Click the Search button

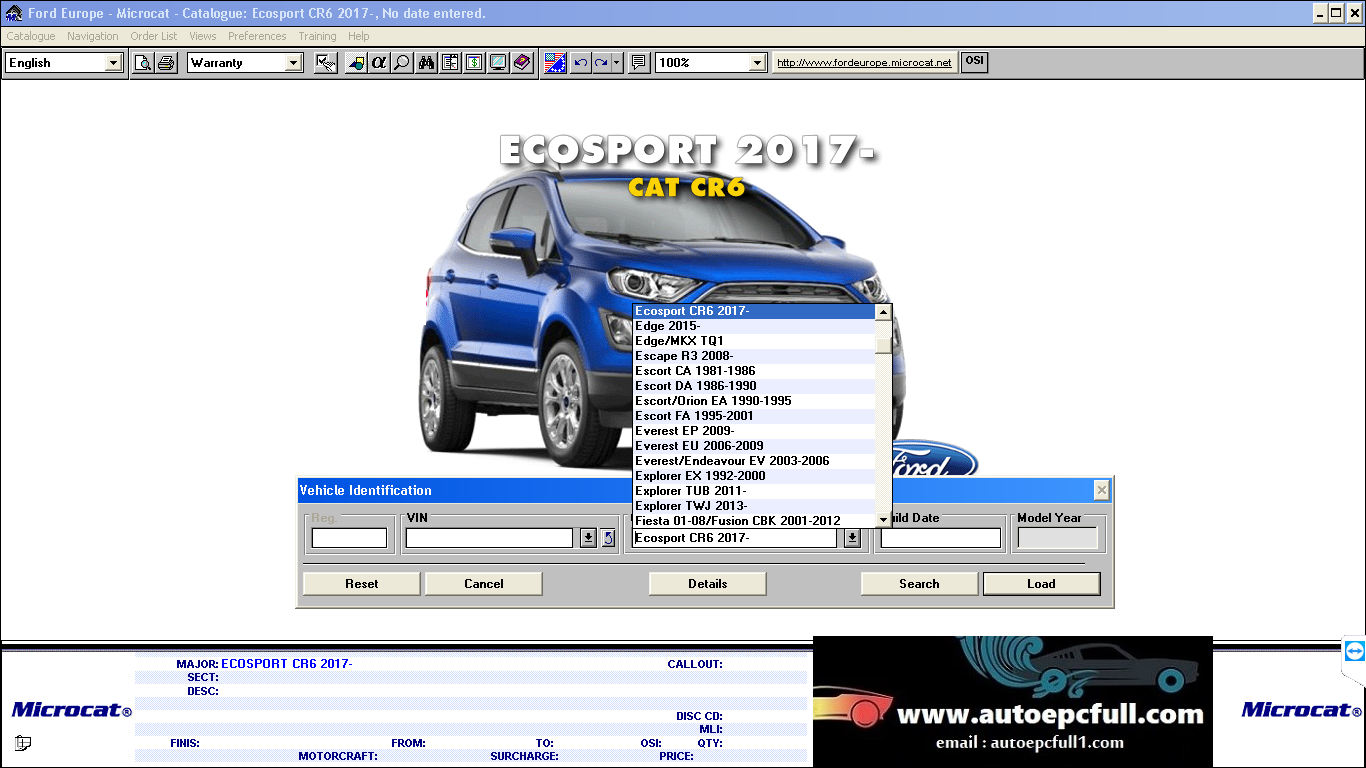click(x=919, y=584)
